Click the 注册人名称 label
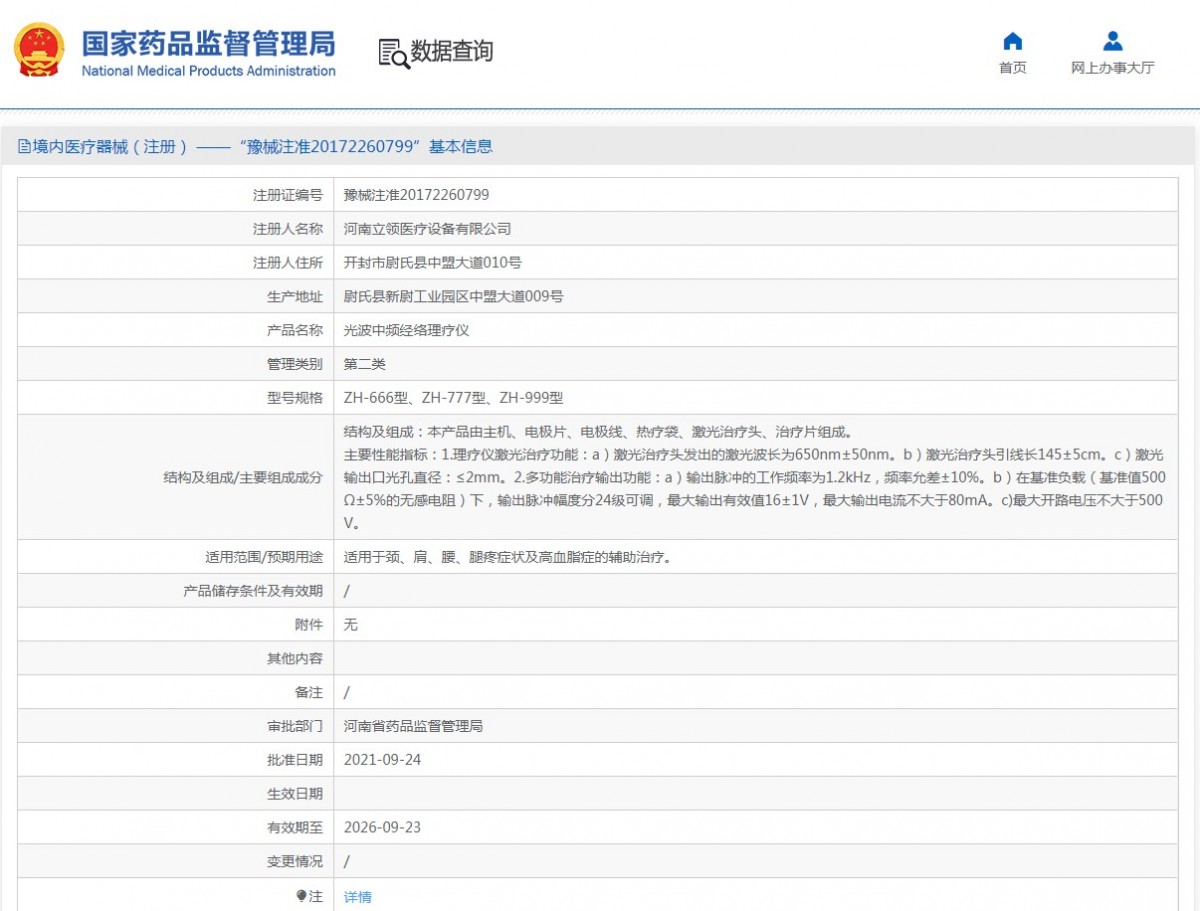Viewport: 1200px width, 911px height. [288, 229]
